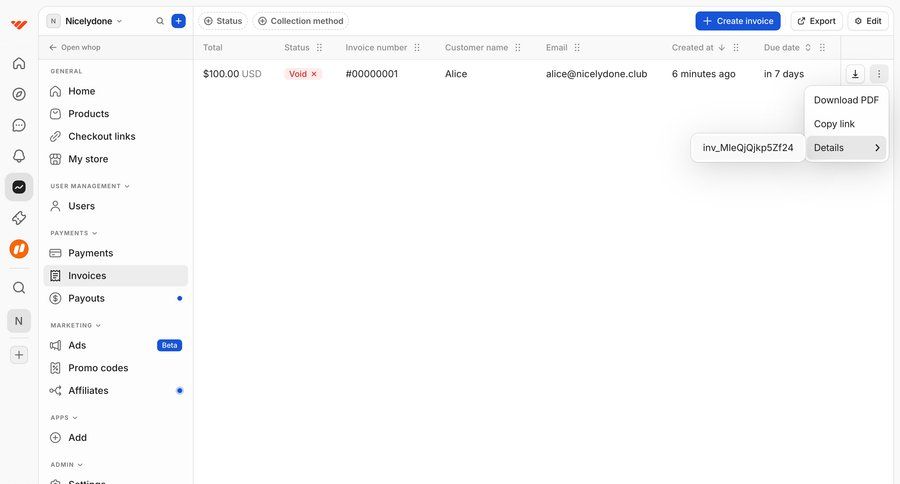Expand the Details submenu arrow
This screenshot has height=484, width=900.
877,148
